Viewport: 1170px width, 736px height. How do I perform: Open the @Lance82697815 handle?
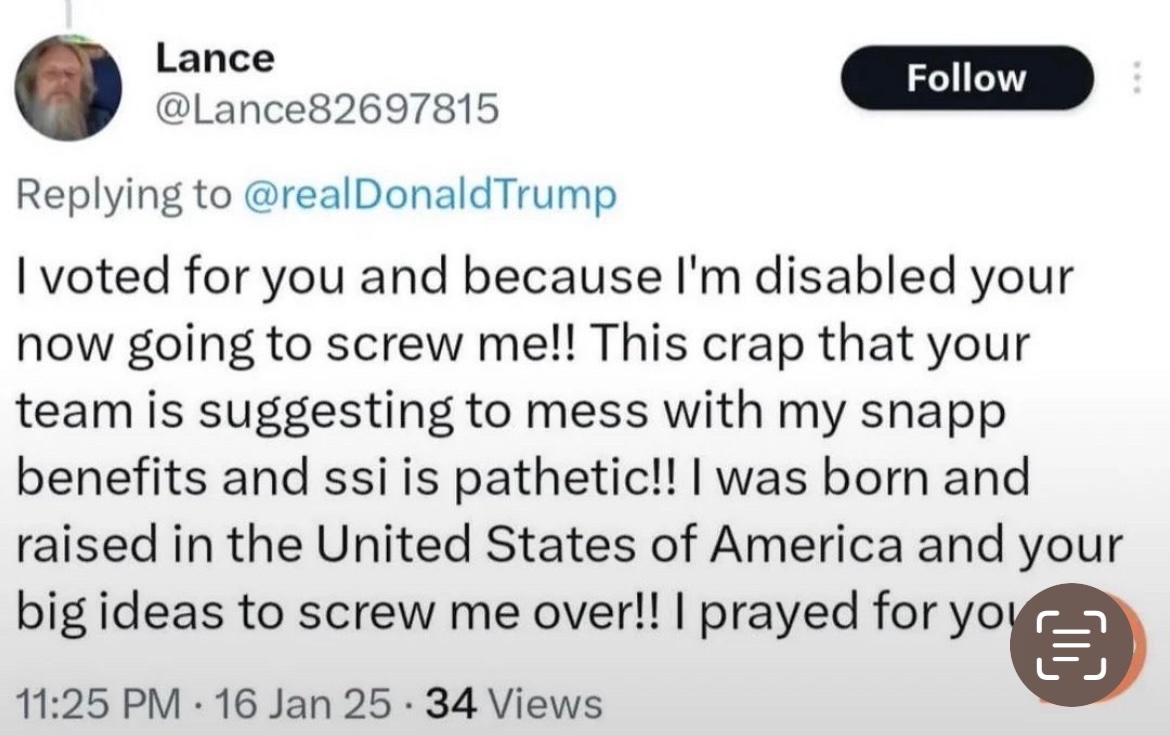coord(326,109)
